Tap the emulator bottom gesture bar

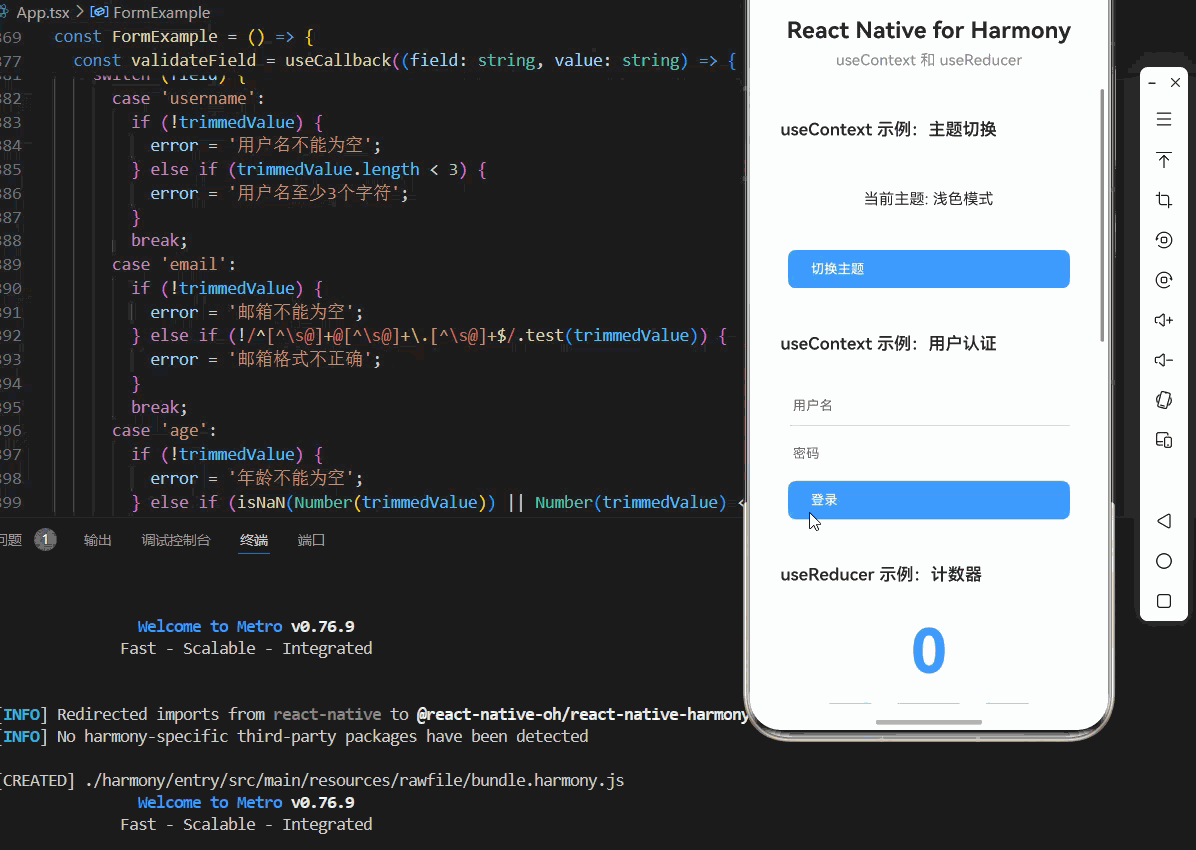pyautogui.click(x=928, y=722)
